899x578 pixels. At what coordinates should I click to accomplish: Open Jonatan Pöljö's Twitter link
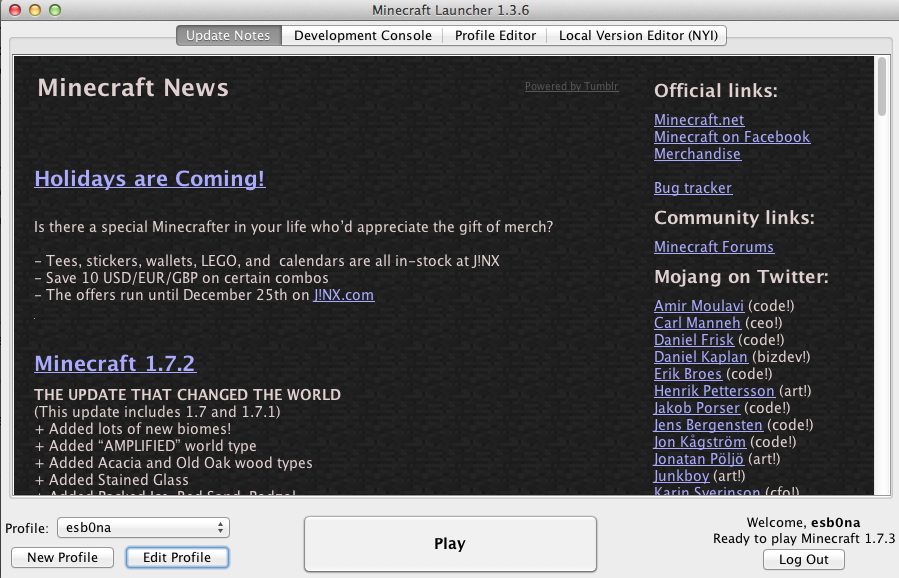(699, 459)
